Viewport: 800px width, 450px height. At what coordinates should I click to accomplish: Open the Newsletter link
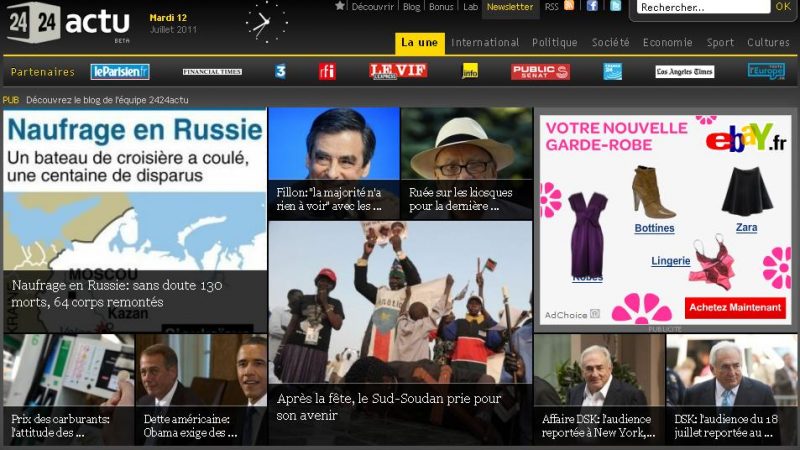510,7
